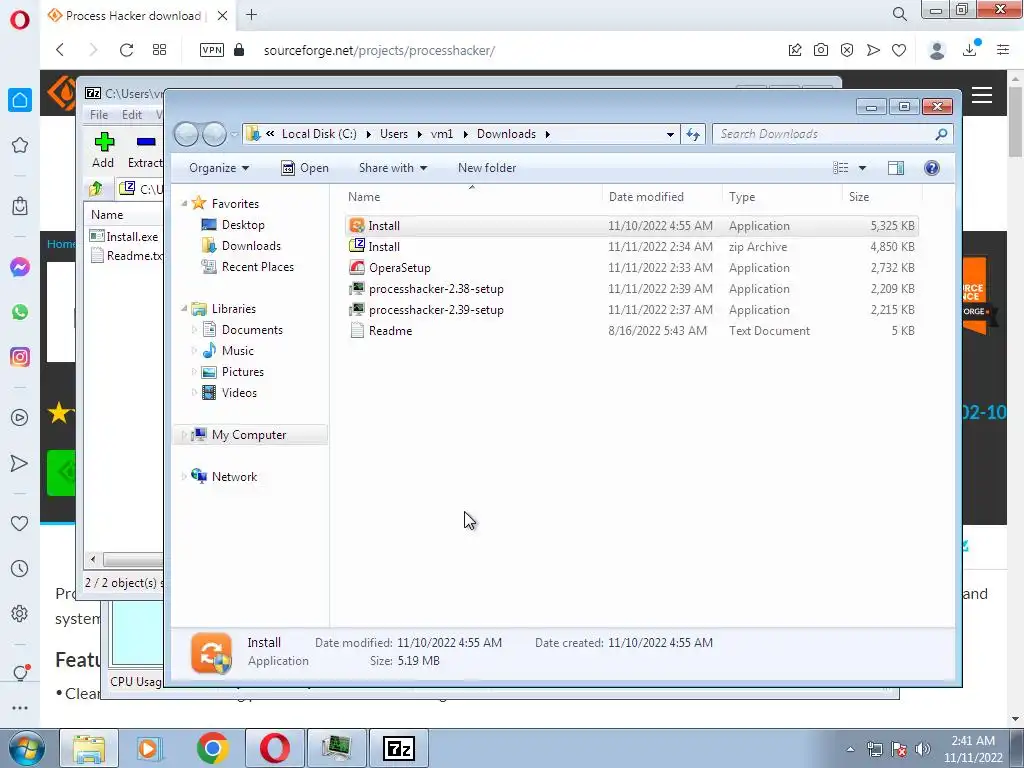Select Desktop under Favorites
Viewport: 1024px width, 768px height.
[243, 225]
